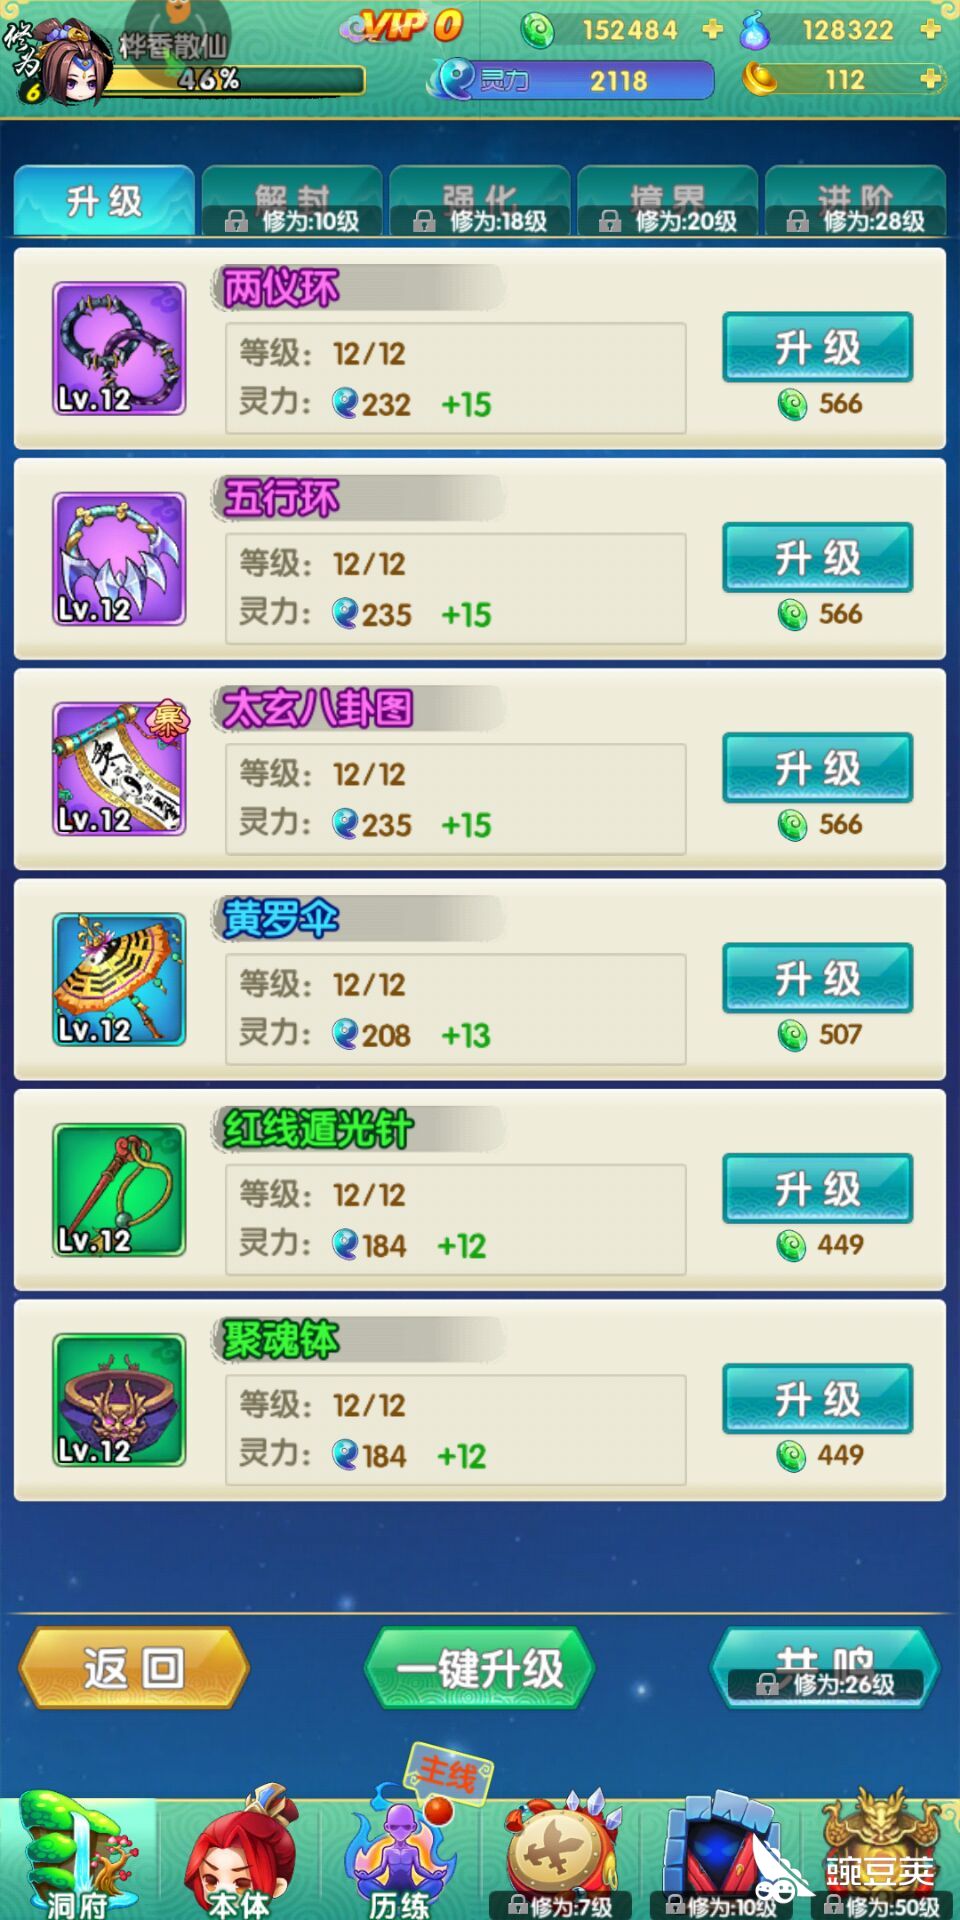
Task: Upgrade 聚魂钵 with 升级 button
Action: (x=818, y=1399)
